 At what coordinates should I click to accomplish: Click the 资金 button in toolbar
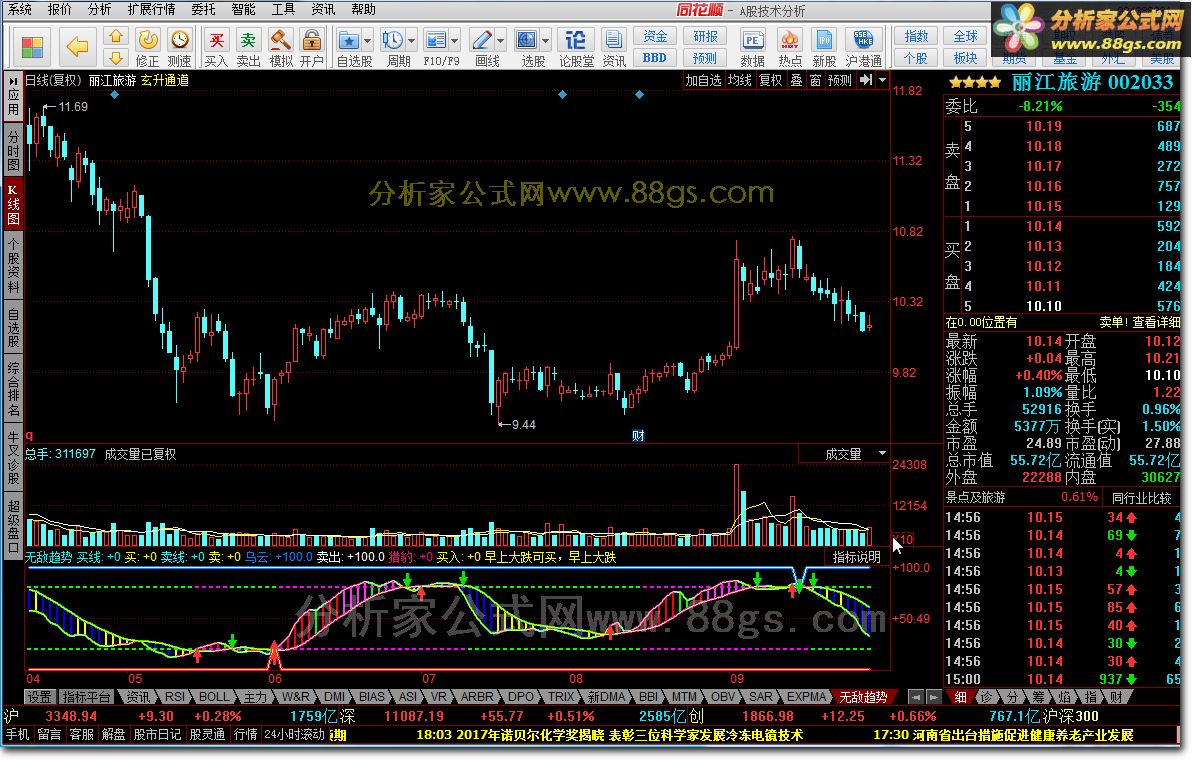coord(654,37)
